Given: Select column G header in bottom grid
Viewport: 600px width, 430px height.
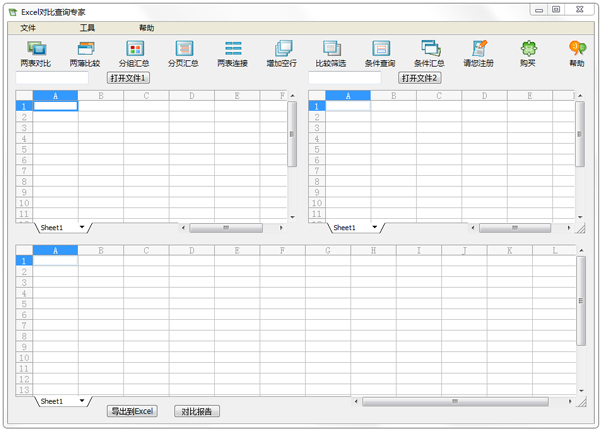Looking at the screenshot, I should click(328, 251).
